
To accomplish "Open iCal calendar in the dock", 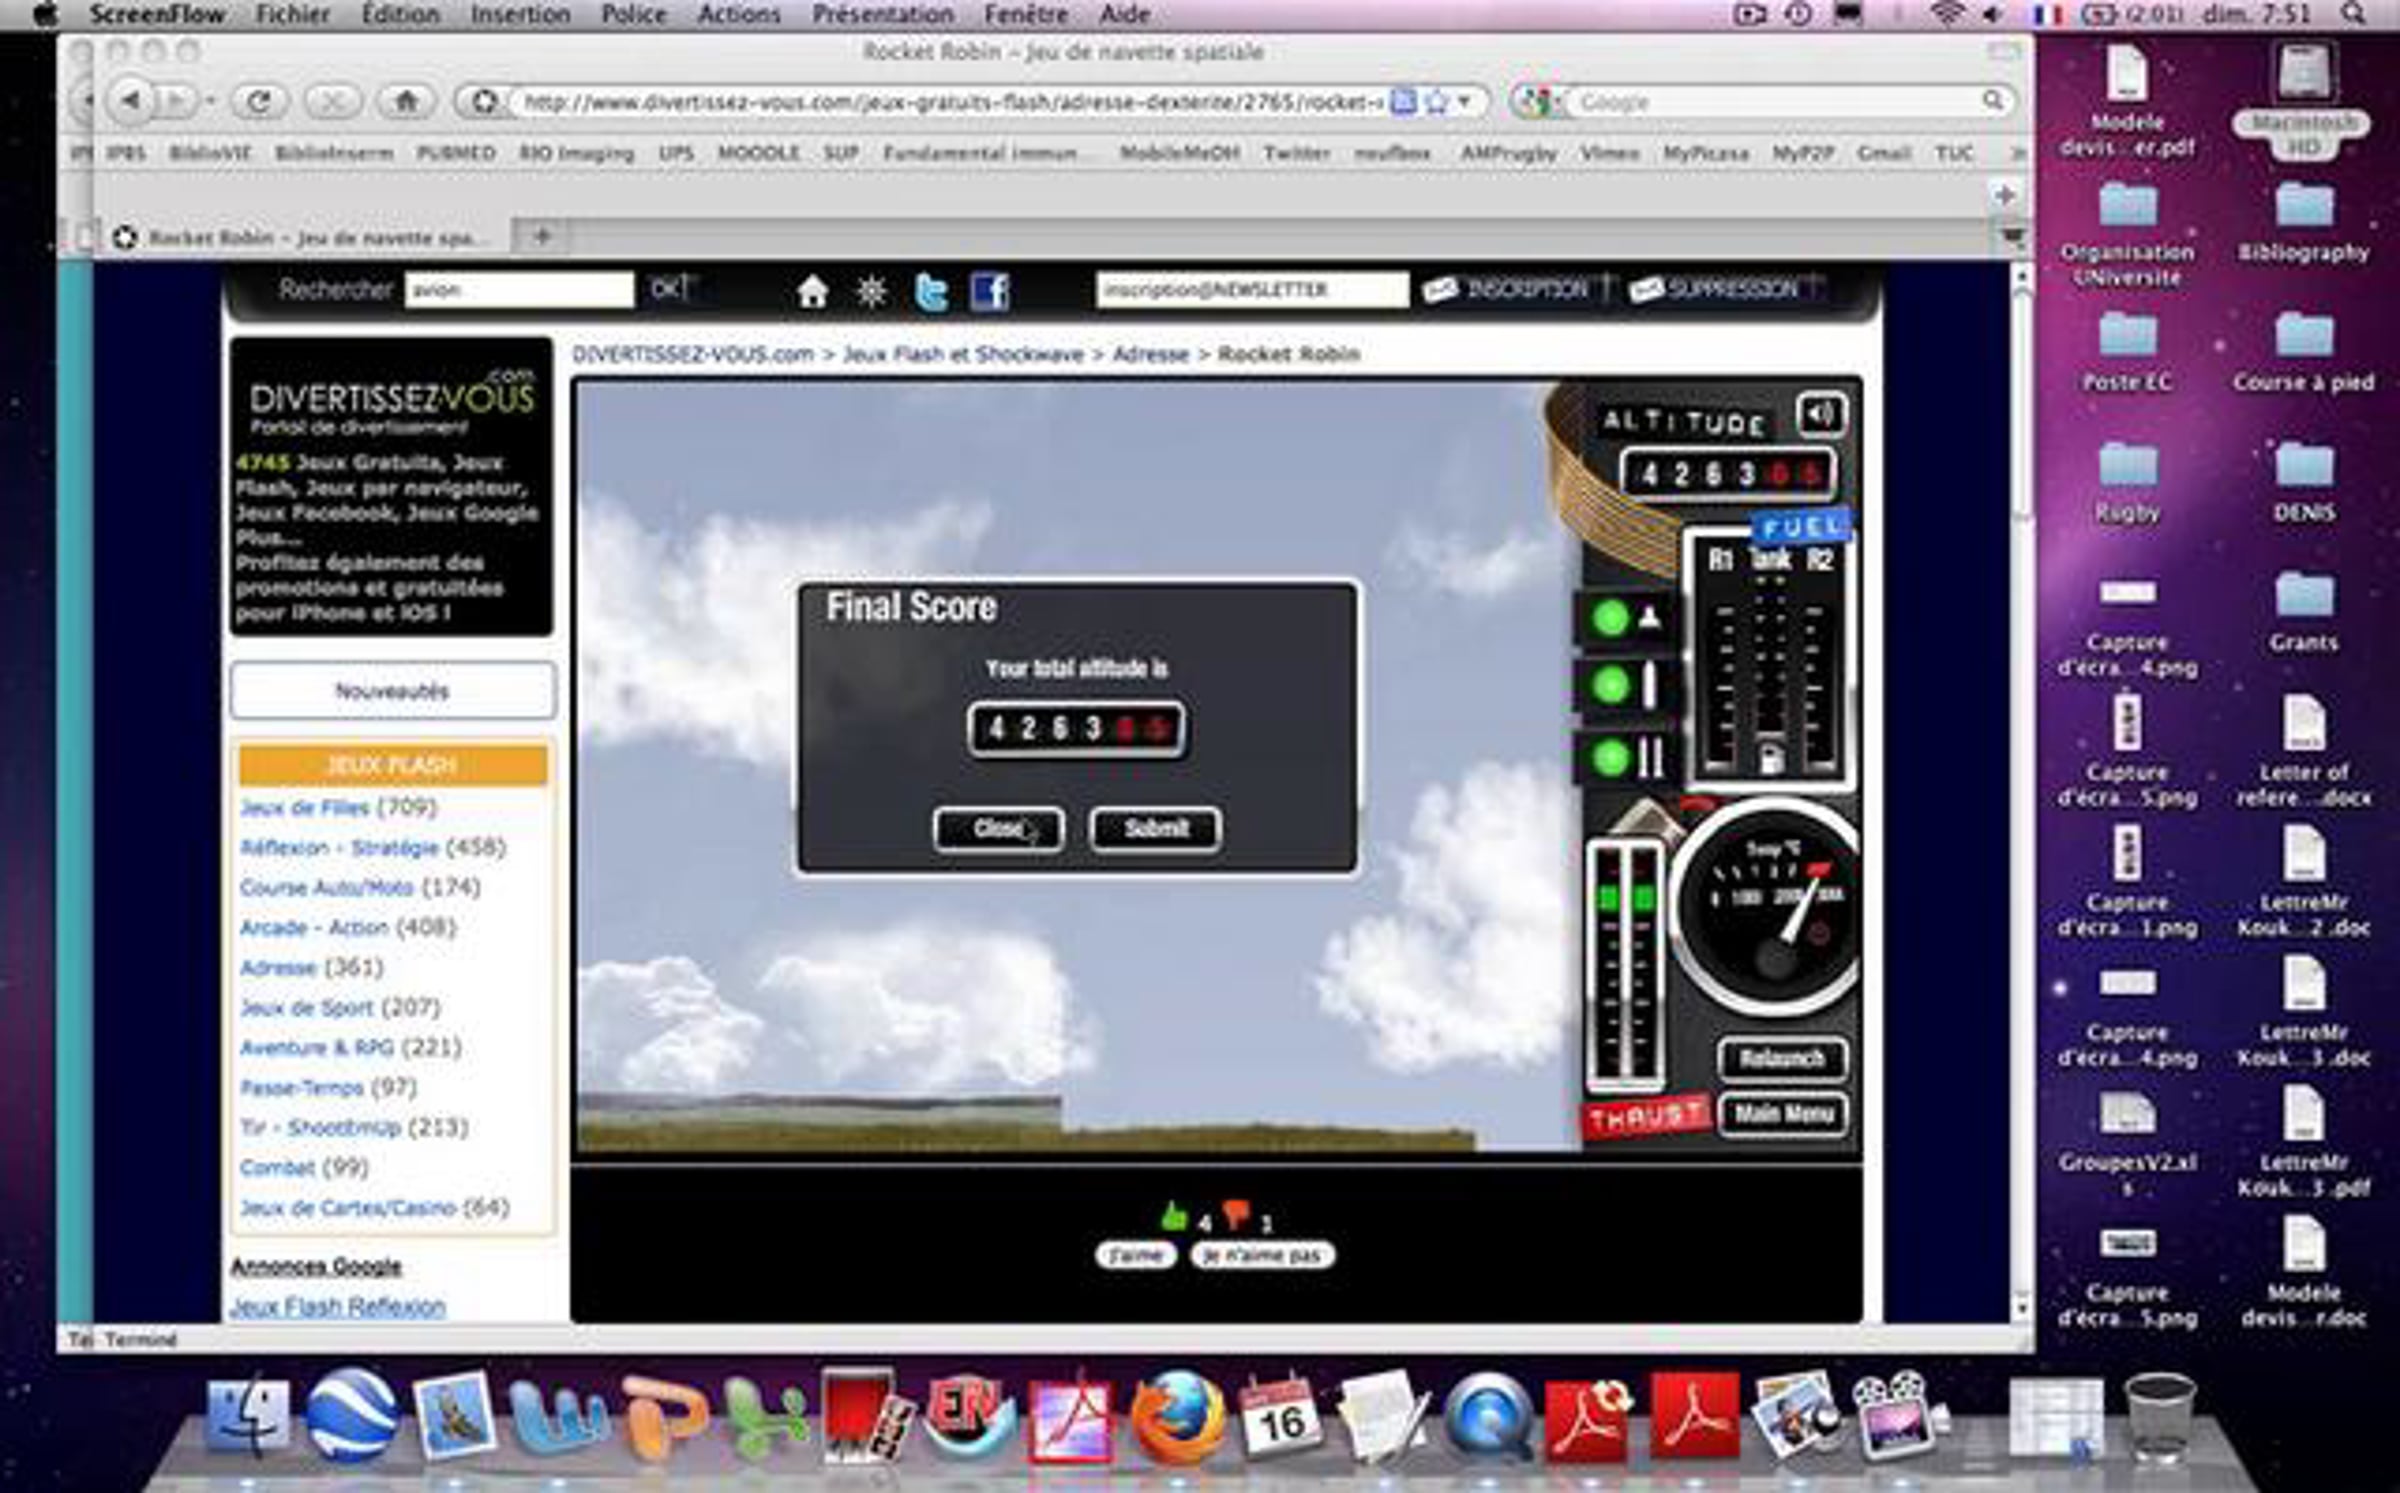I will (1281, 1418).
